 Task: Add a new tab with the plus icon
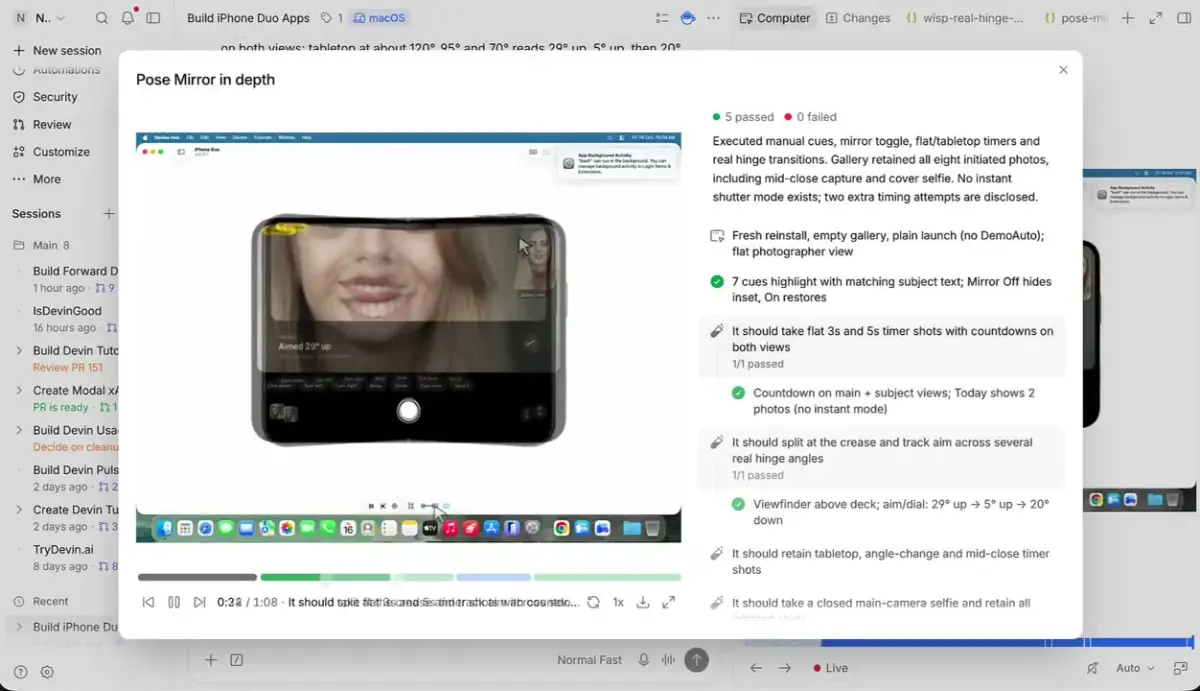[x=1128, y=18]
